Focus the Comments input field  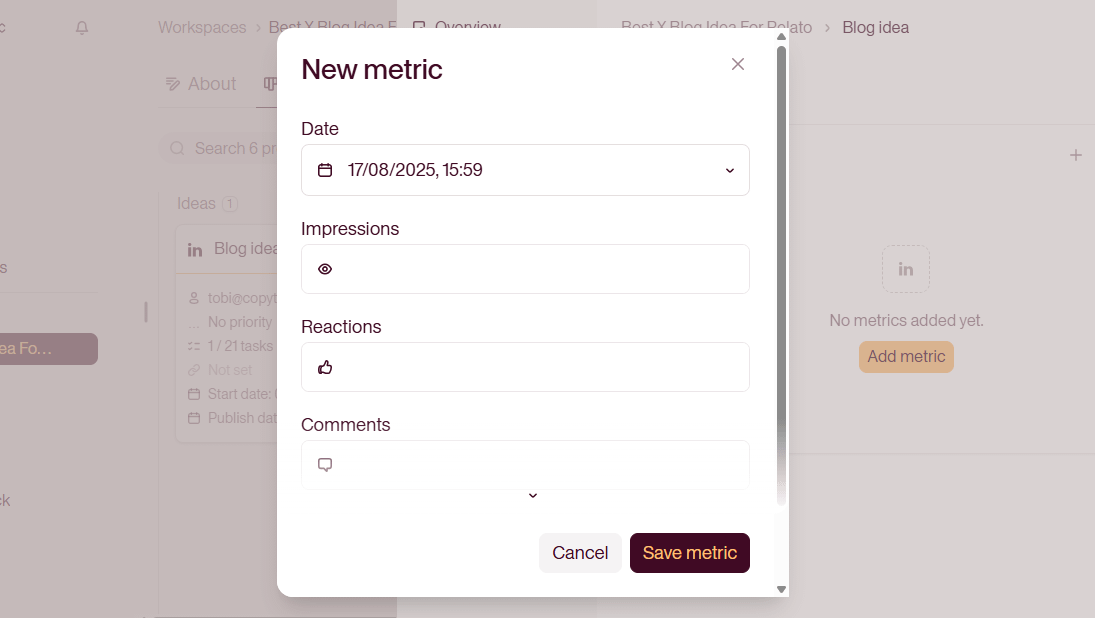[x=525, y=465]
